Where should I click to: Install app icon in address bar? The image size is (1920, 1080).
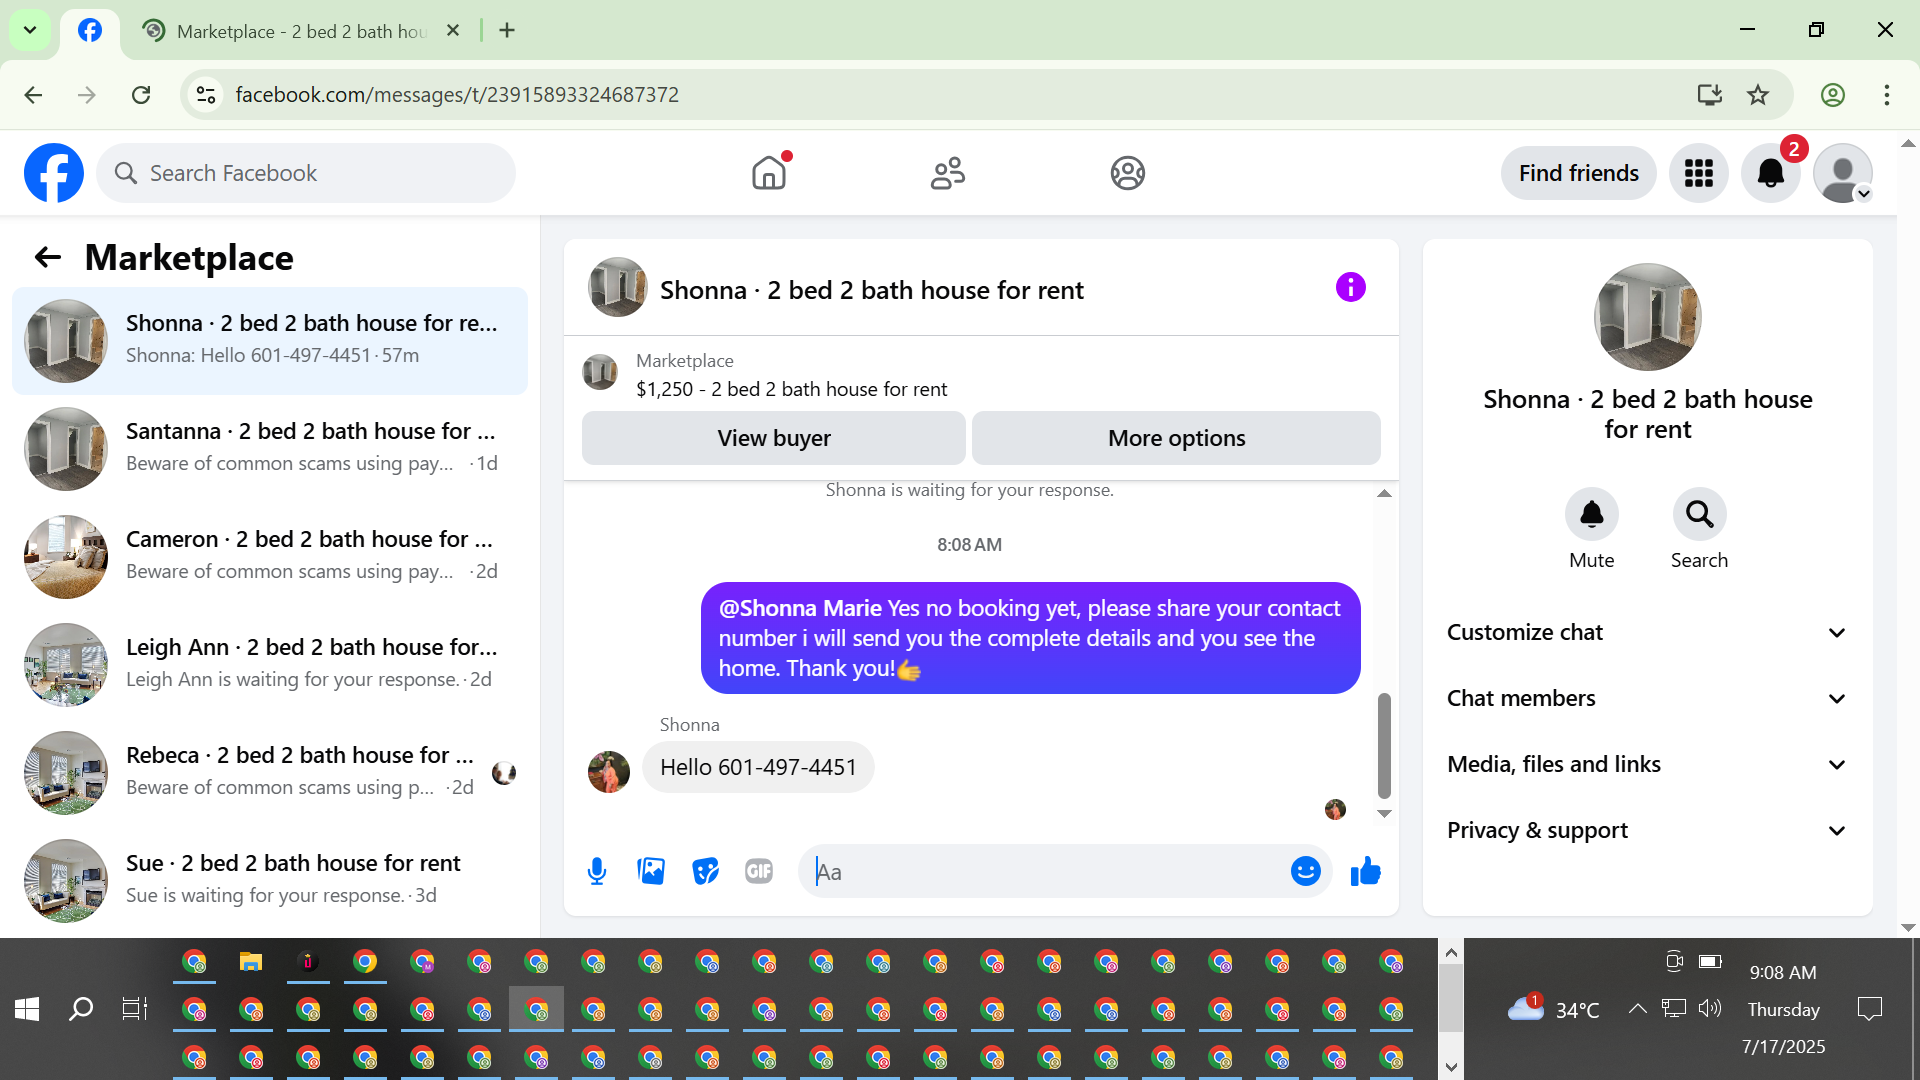tap(1710, 95)
